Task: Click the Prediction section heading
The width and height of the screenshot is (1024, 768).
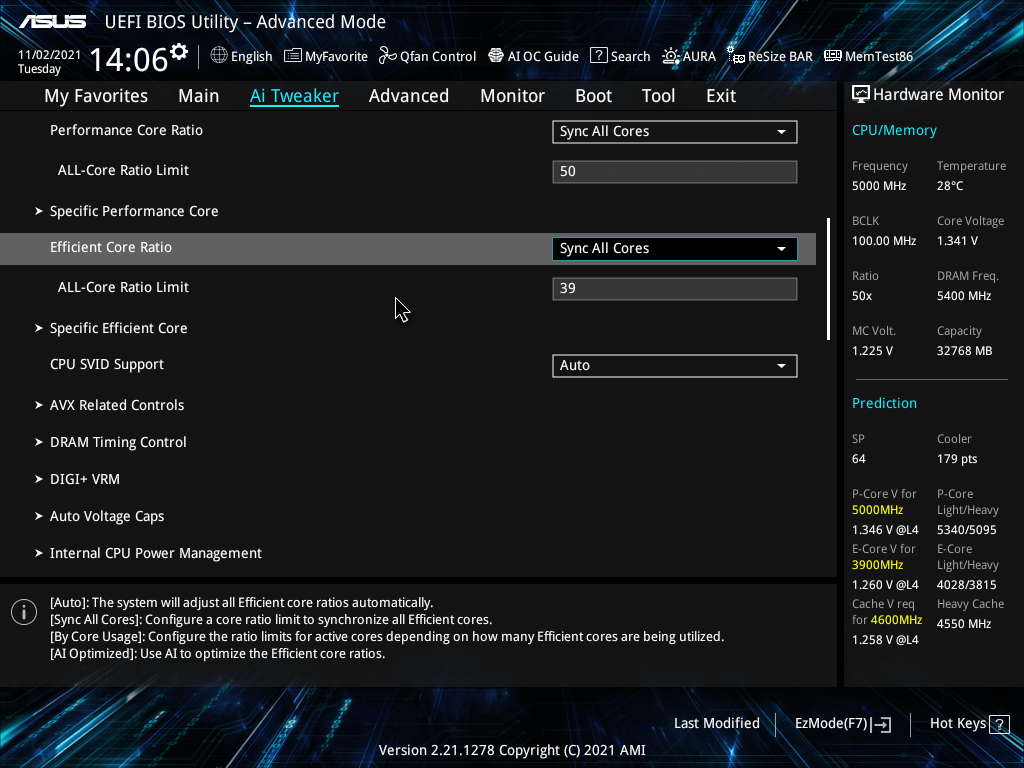Action: point(884,403)
